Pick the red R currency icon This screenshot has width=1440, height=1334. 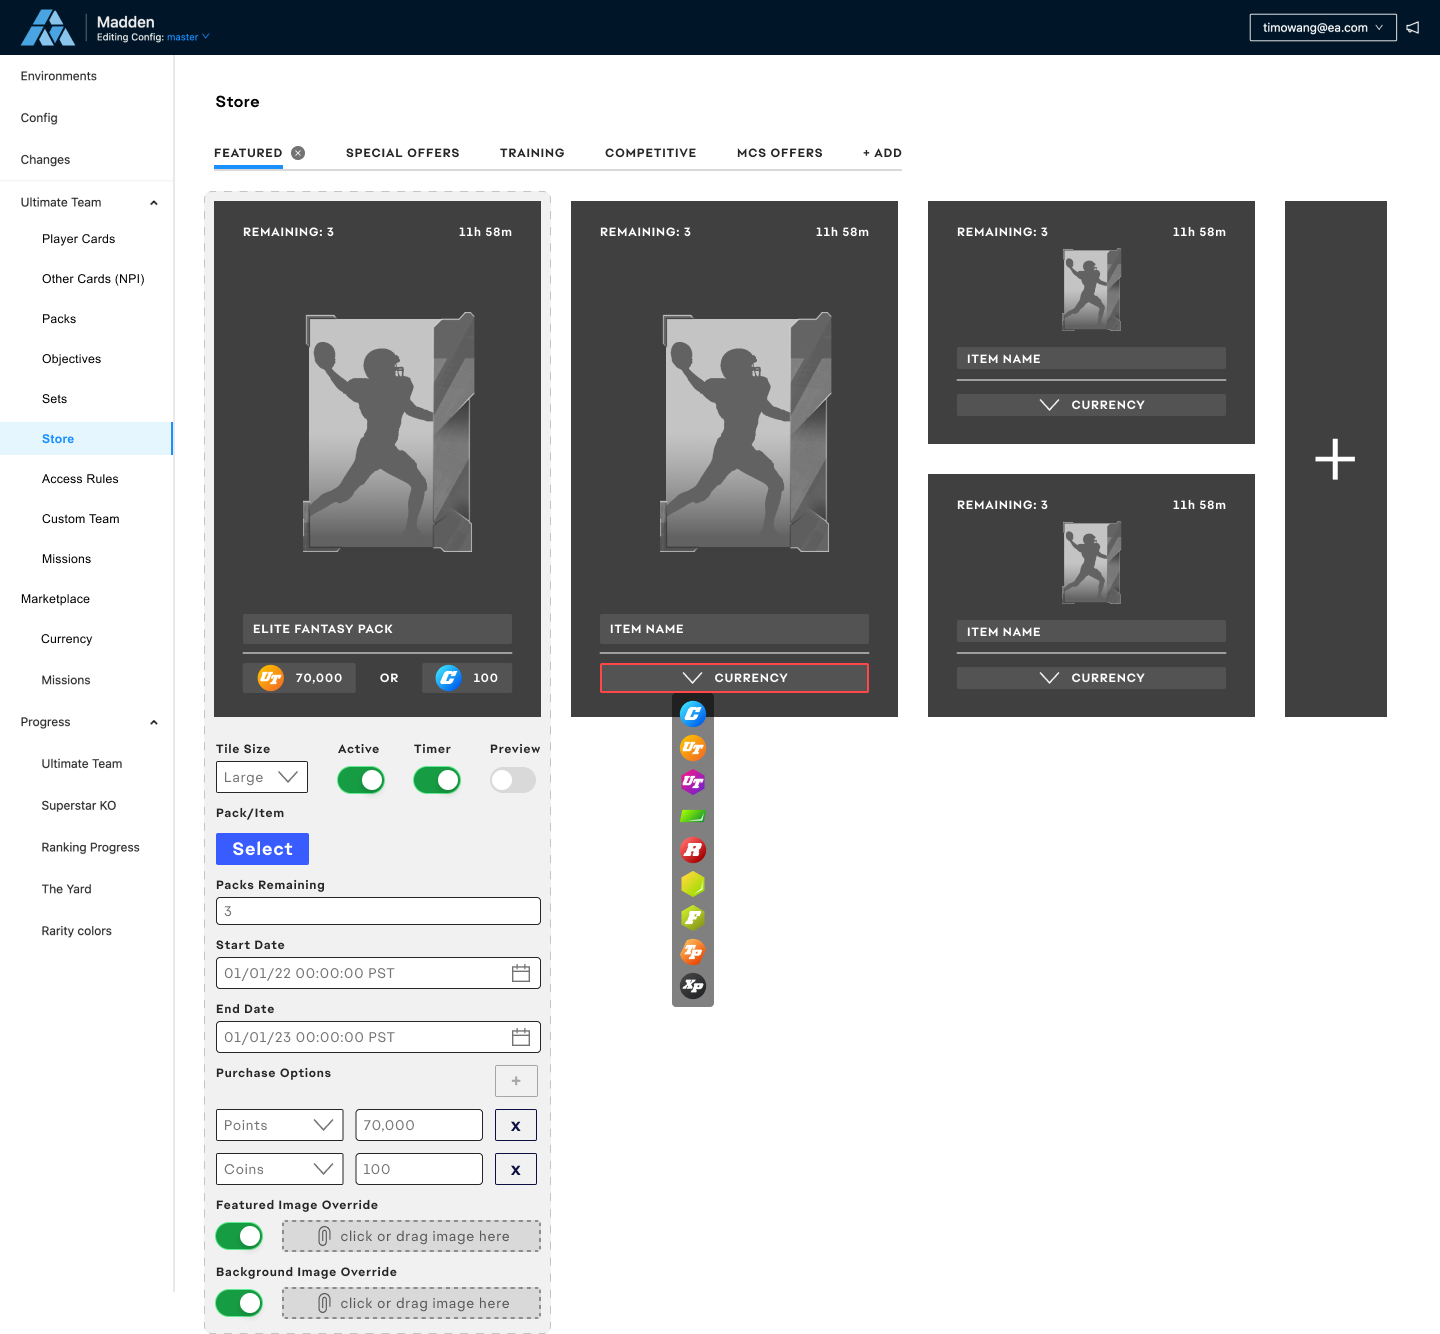click(x=693, y=850)
